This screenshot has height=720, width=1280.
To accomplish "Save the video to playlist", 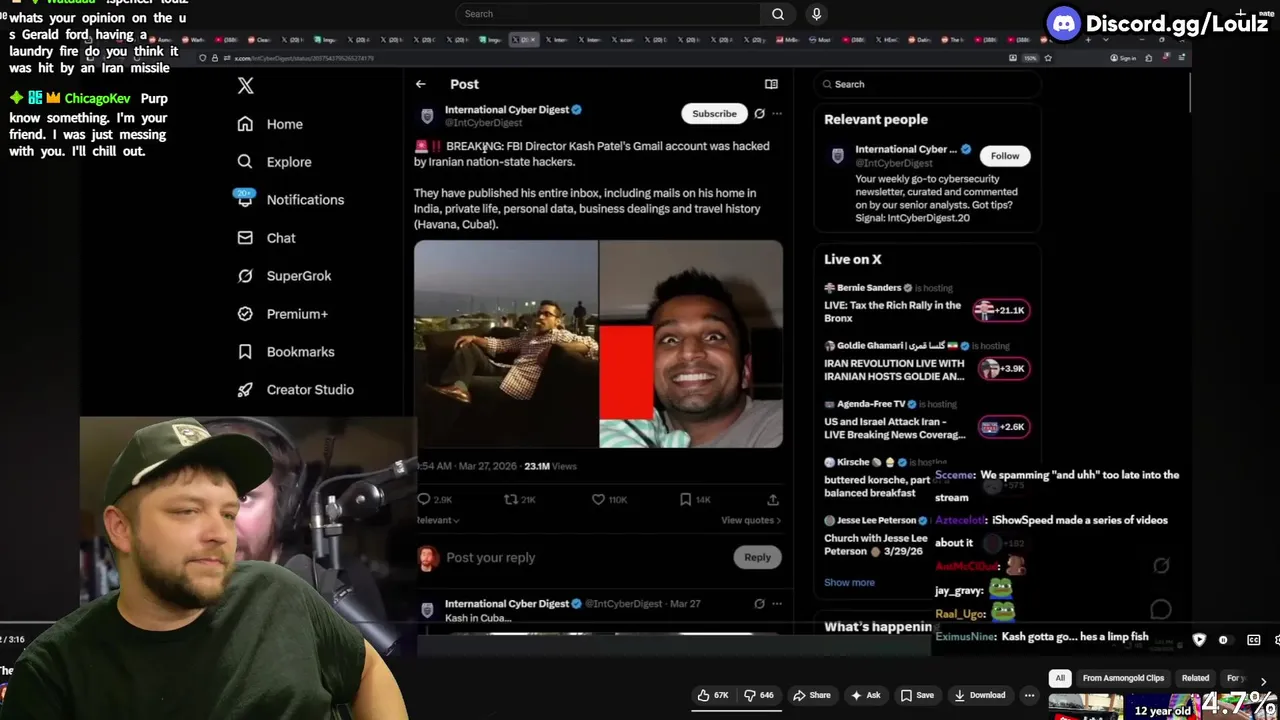I will point(917,695).
